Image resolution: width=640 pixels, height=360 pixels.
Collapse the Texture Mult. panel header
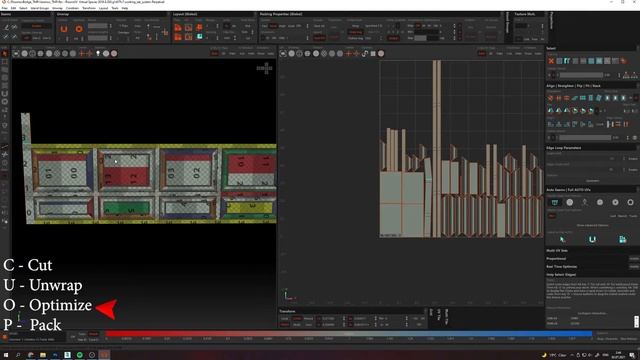pos(529,14)
